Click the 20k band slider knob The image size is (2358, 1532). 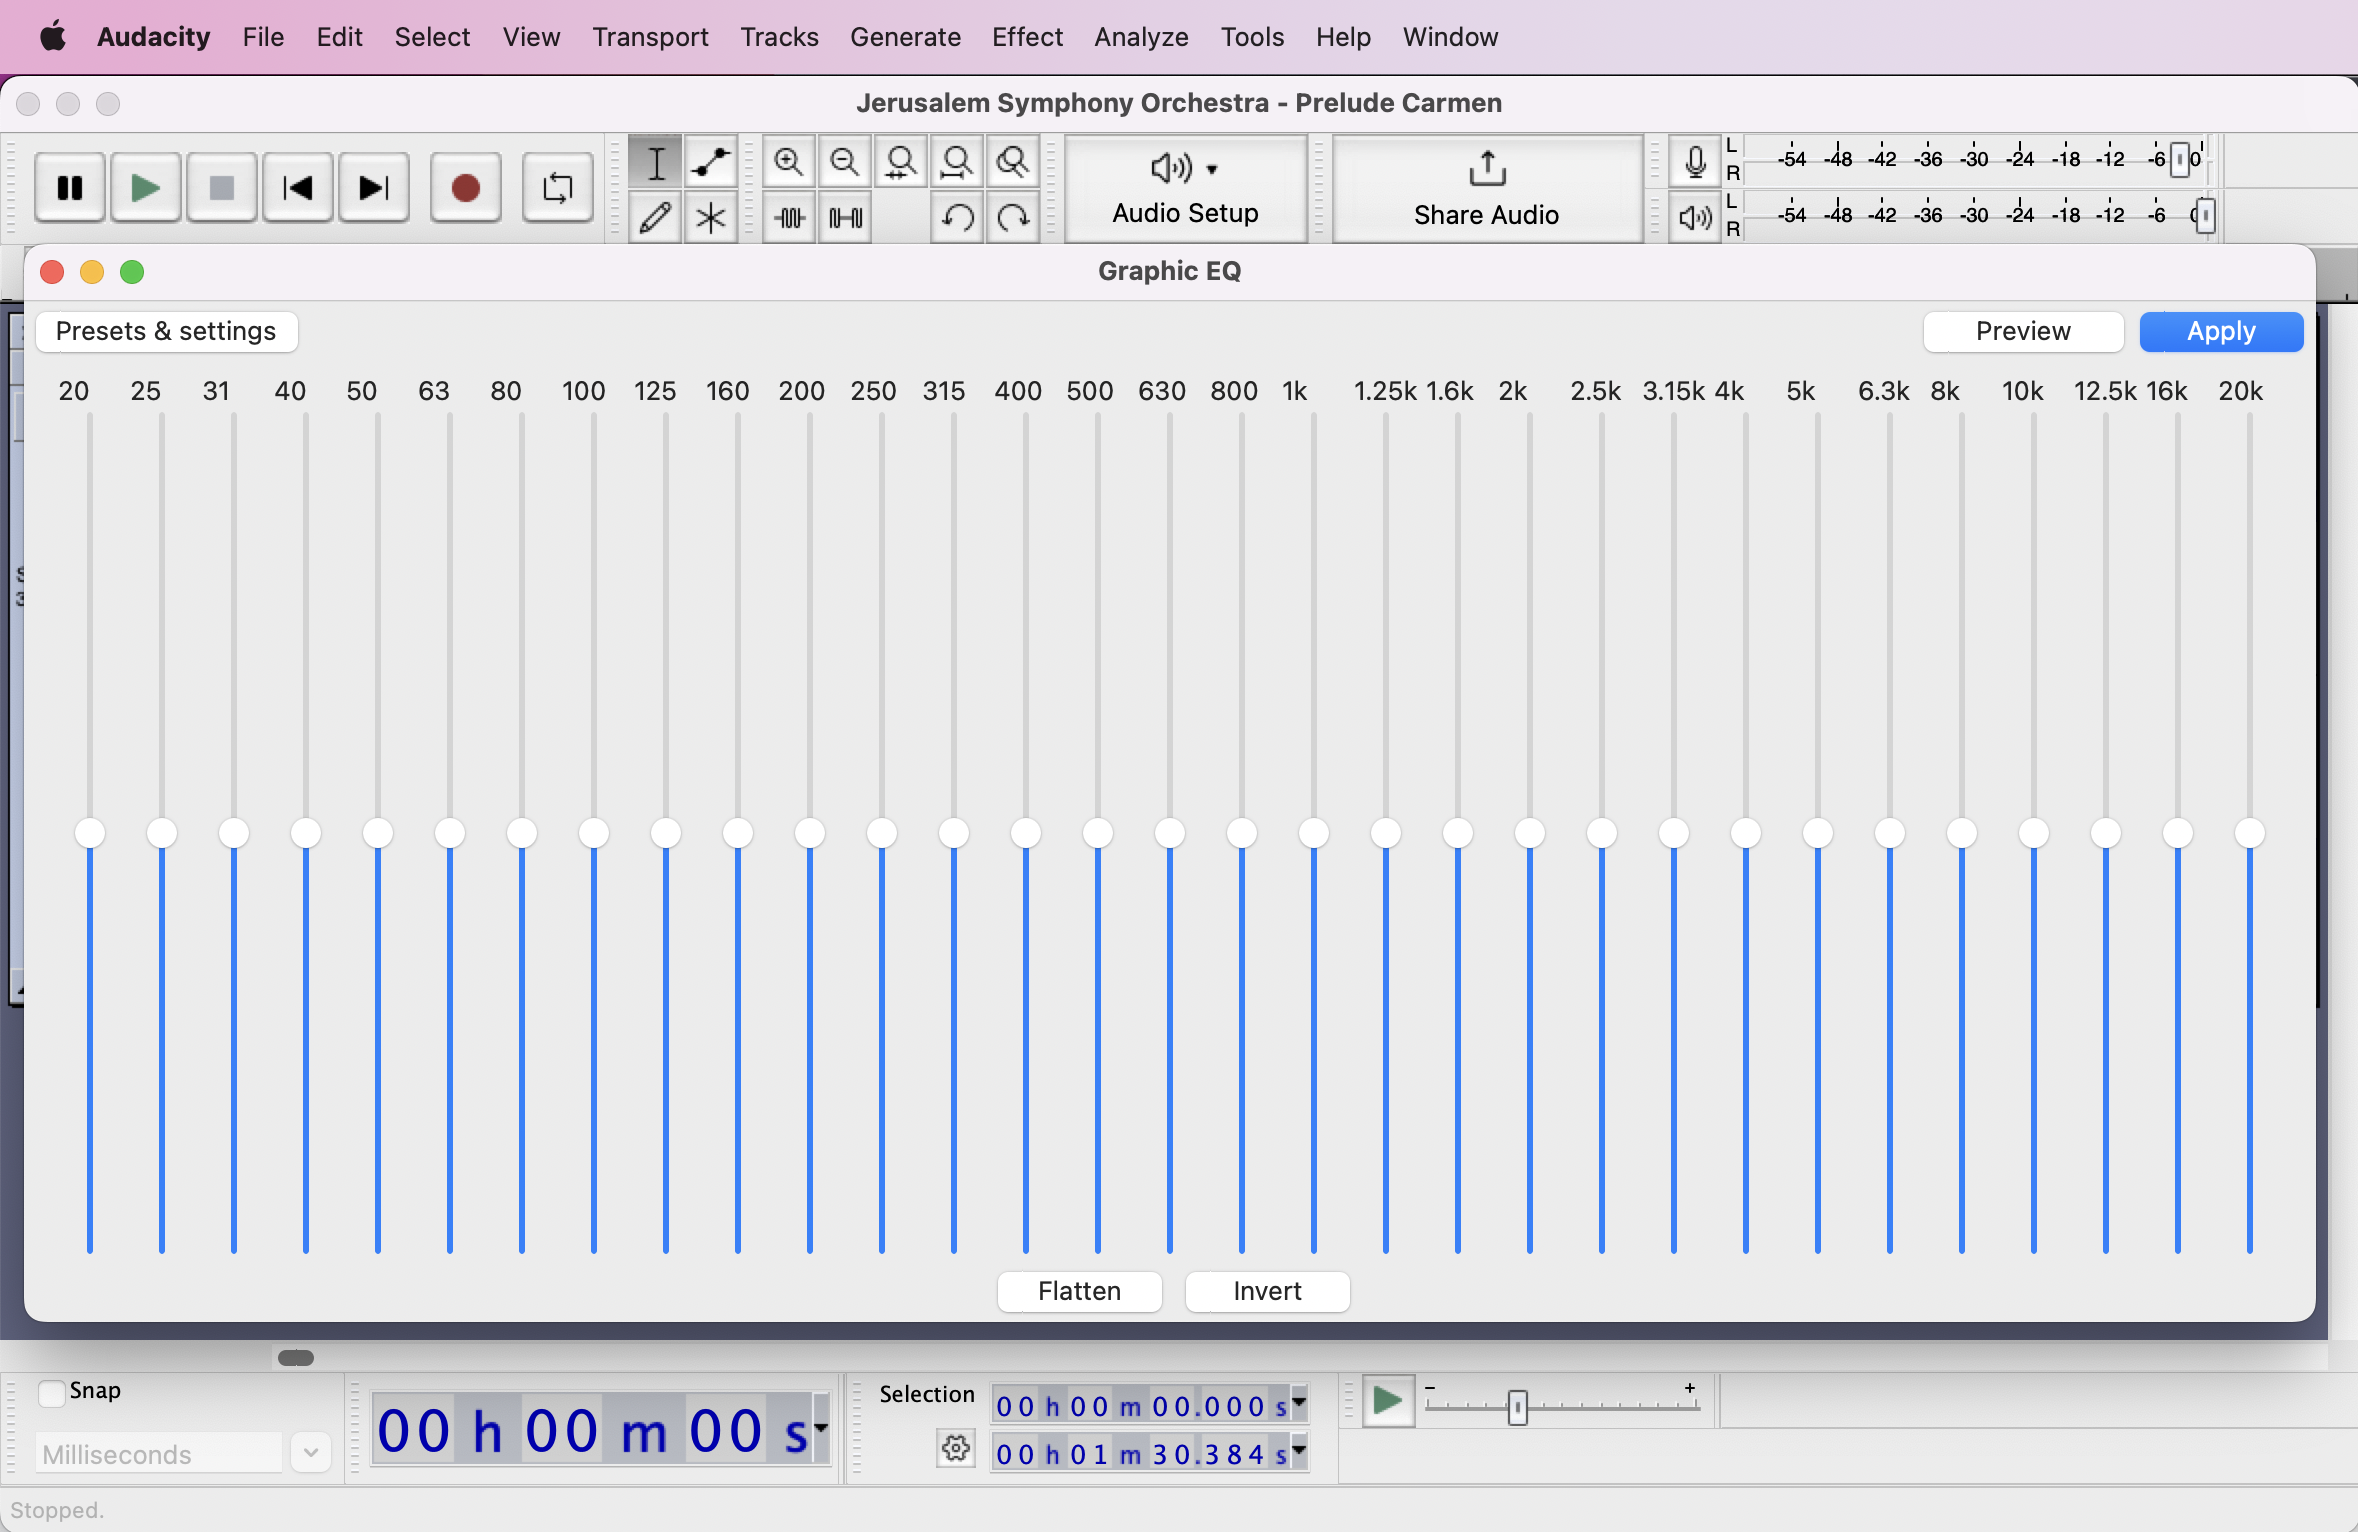coord(2250,833)
